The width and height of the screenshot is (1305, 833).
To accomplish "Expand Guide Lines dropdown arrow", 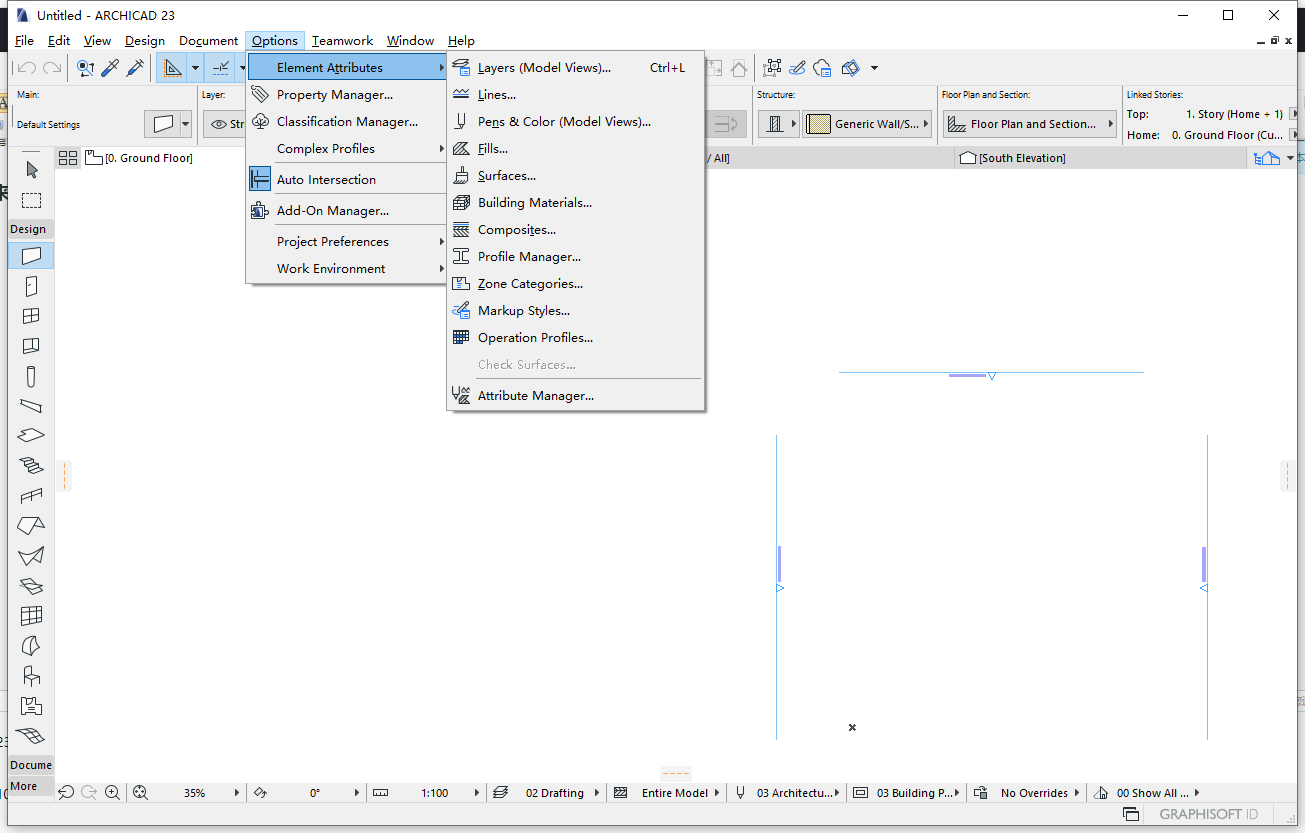I will (x=195, y=68).
